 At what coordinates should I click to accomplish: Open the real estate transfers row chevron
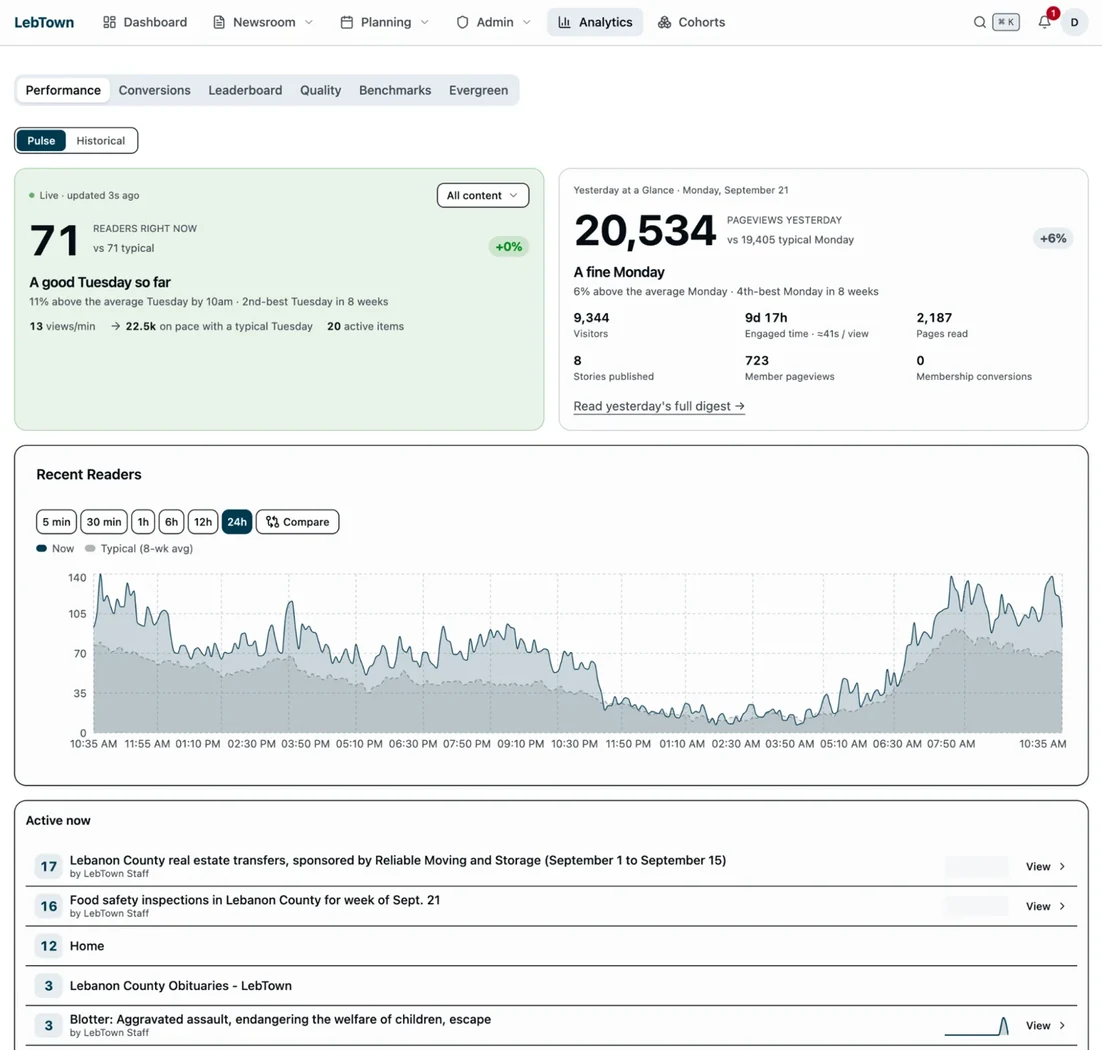1062,867
